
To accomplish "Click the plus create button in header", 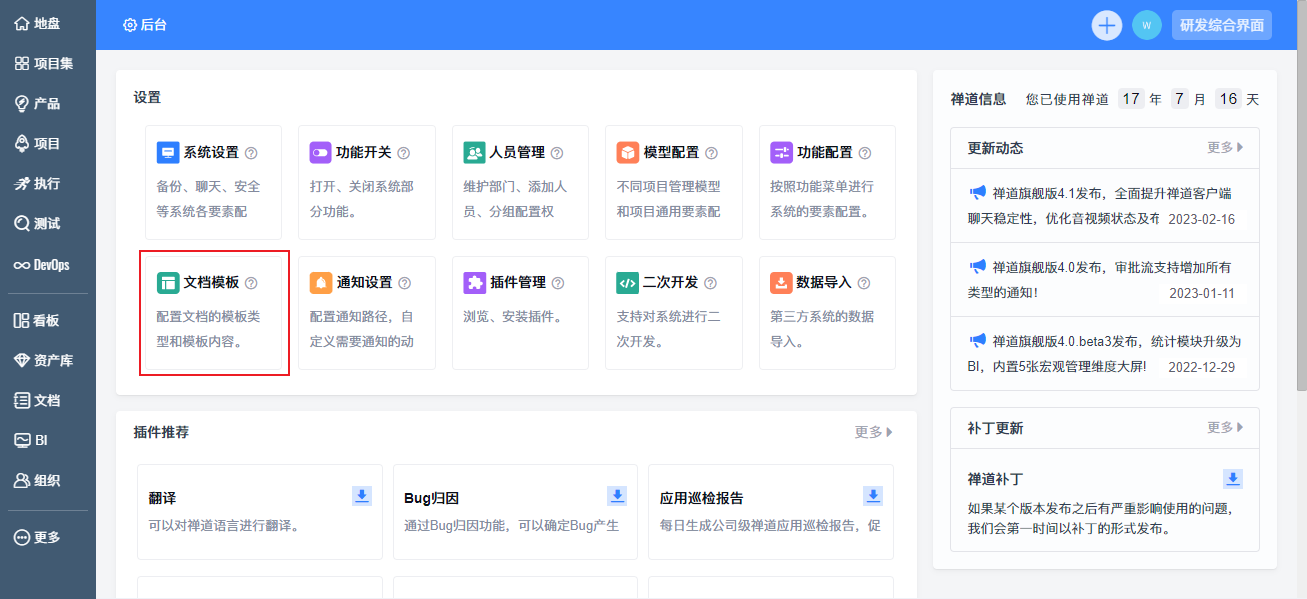I will click(x=1107, y=25).
